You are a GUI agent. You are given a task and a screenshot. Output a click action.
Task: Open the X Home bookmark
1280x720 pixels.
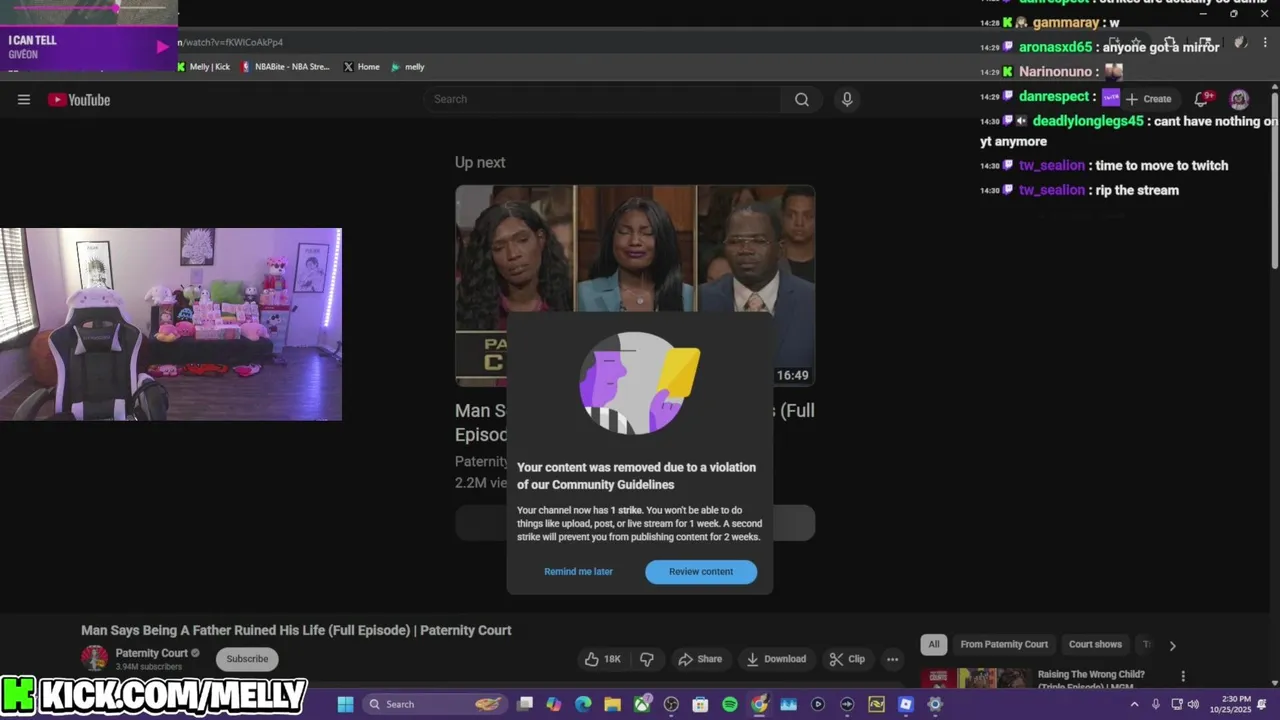(x=362, y=67)
